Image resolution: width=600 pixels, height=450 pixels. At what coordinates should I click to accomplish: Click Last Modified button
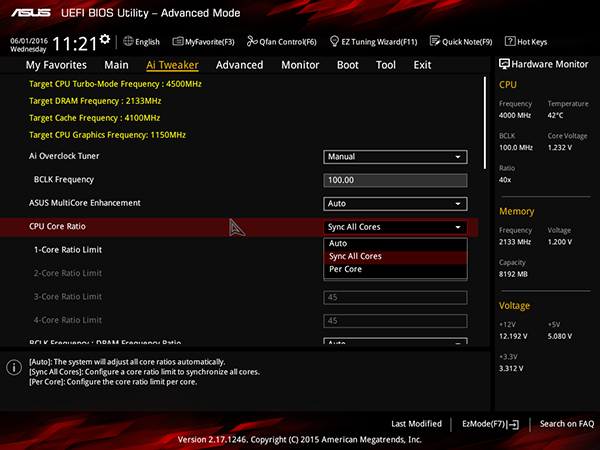pos(416,424)
